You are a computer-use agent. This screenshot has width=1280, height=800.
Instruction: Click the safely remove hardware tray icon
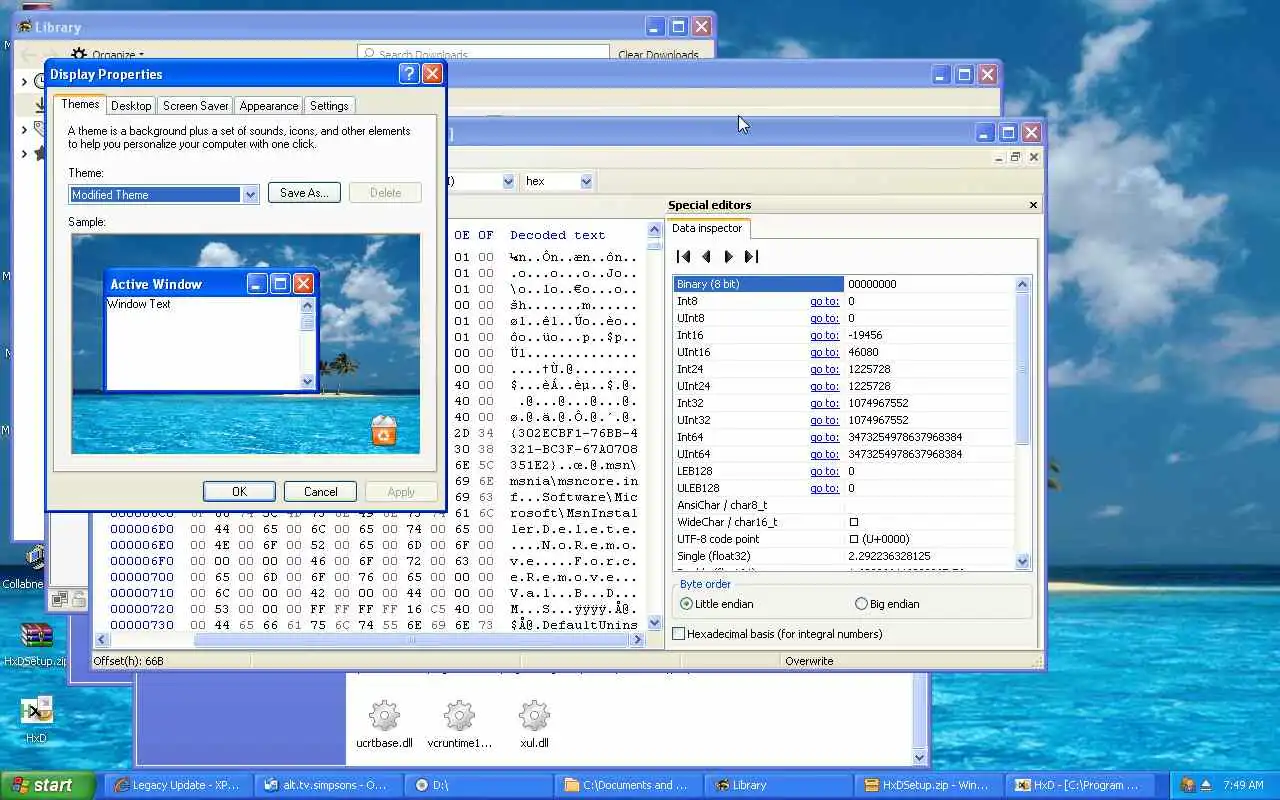click(x=1206, y=785)
